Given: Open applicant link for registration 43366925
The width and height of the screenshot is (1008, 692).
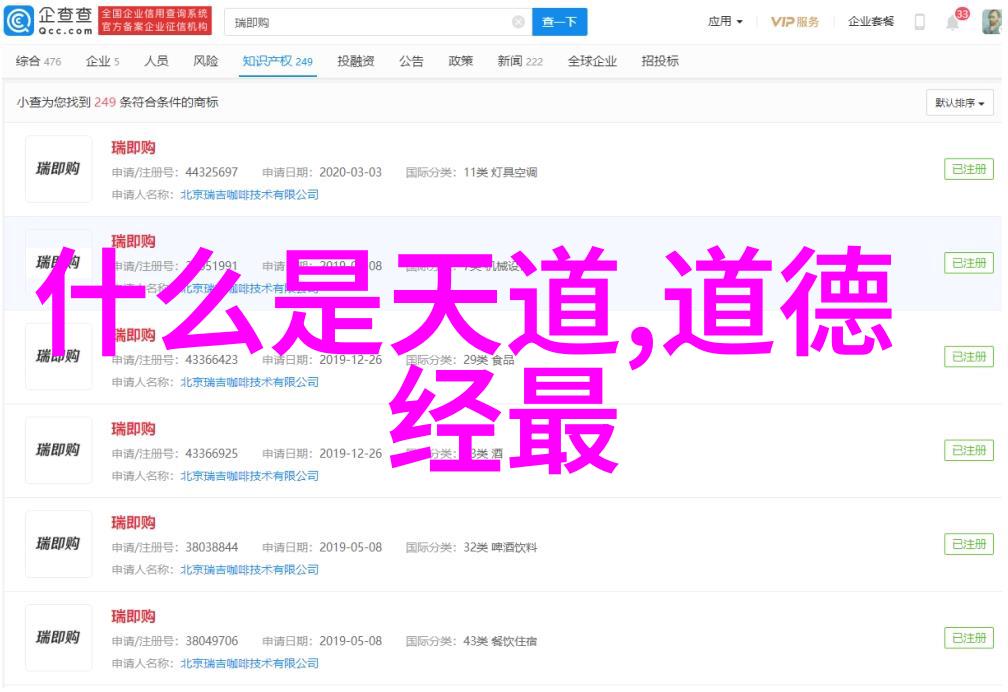Looking at the screenshot, I should click(249, 476).
